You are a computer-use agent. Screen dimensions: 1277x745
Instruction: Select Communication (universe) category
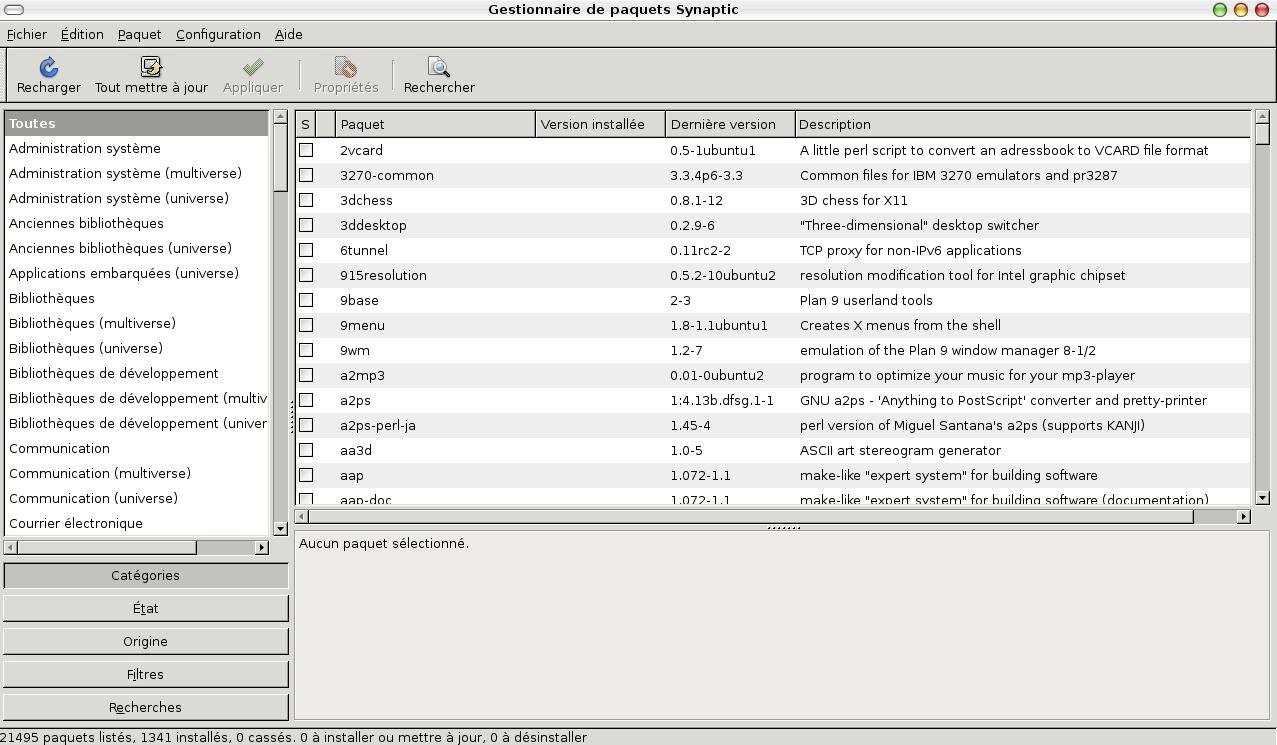pos(136,498)
